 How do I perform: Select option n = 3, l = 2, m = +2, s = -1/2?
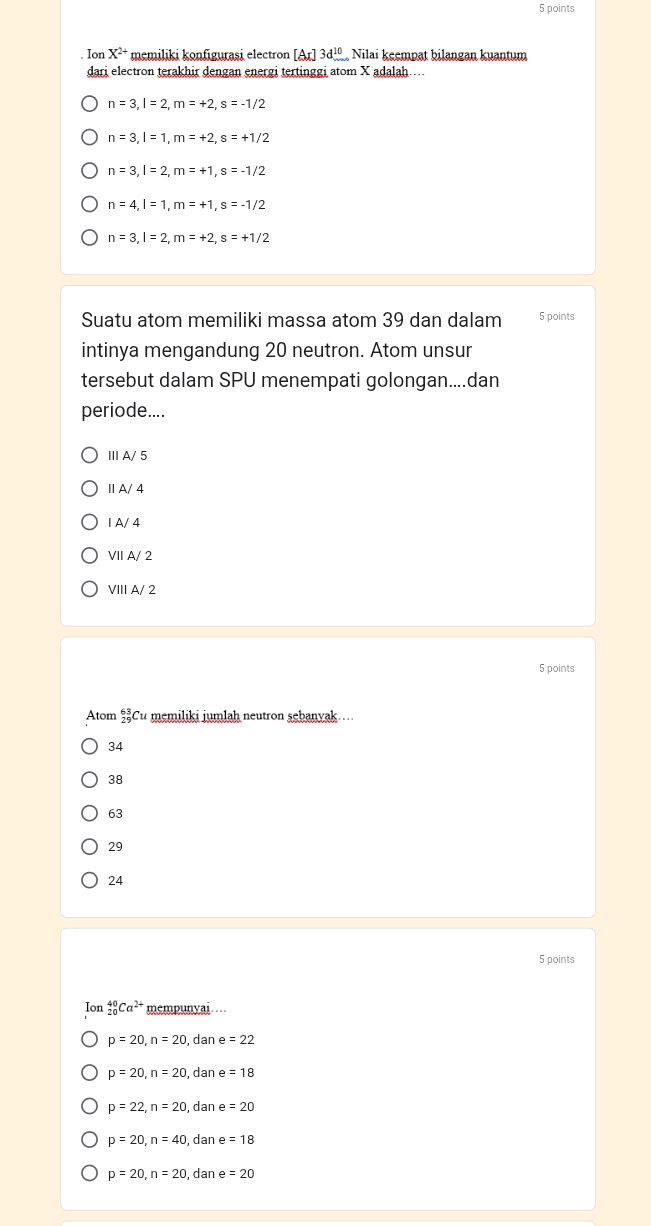point(89,103)
